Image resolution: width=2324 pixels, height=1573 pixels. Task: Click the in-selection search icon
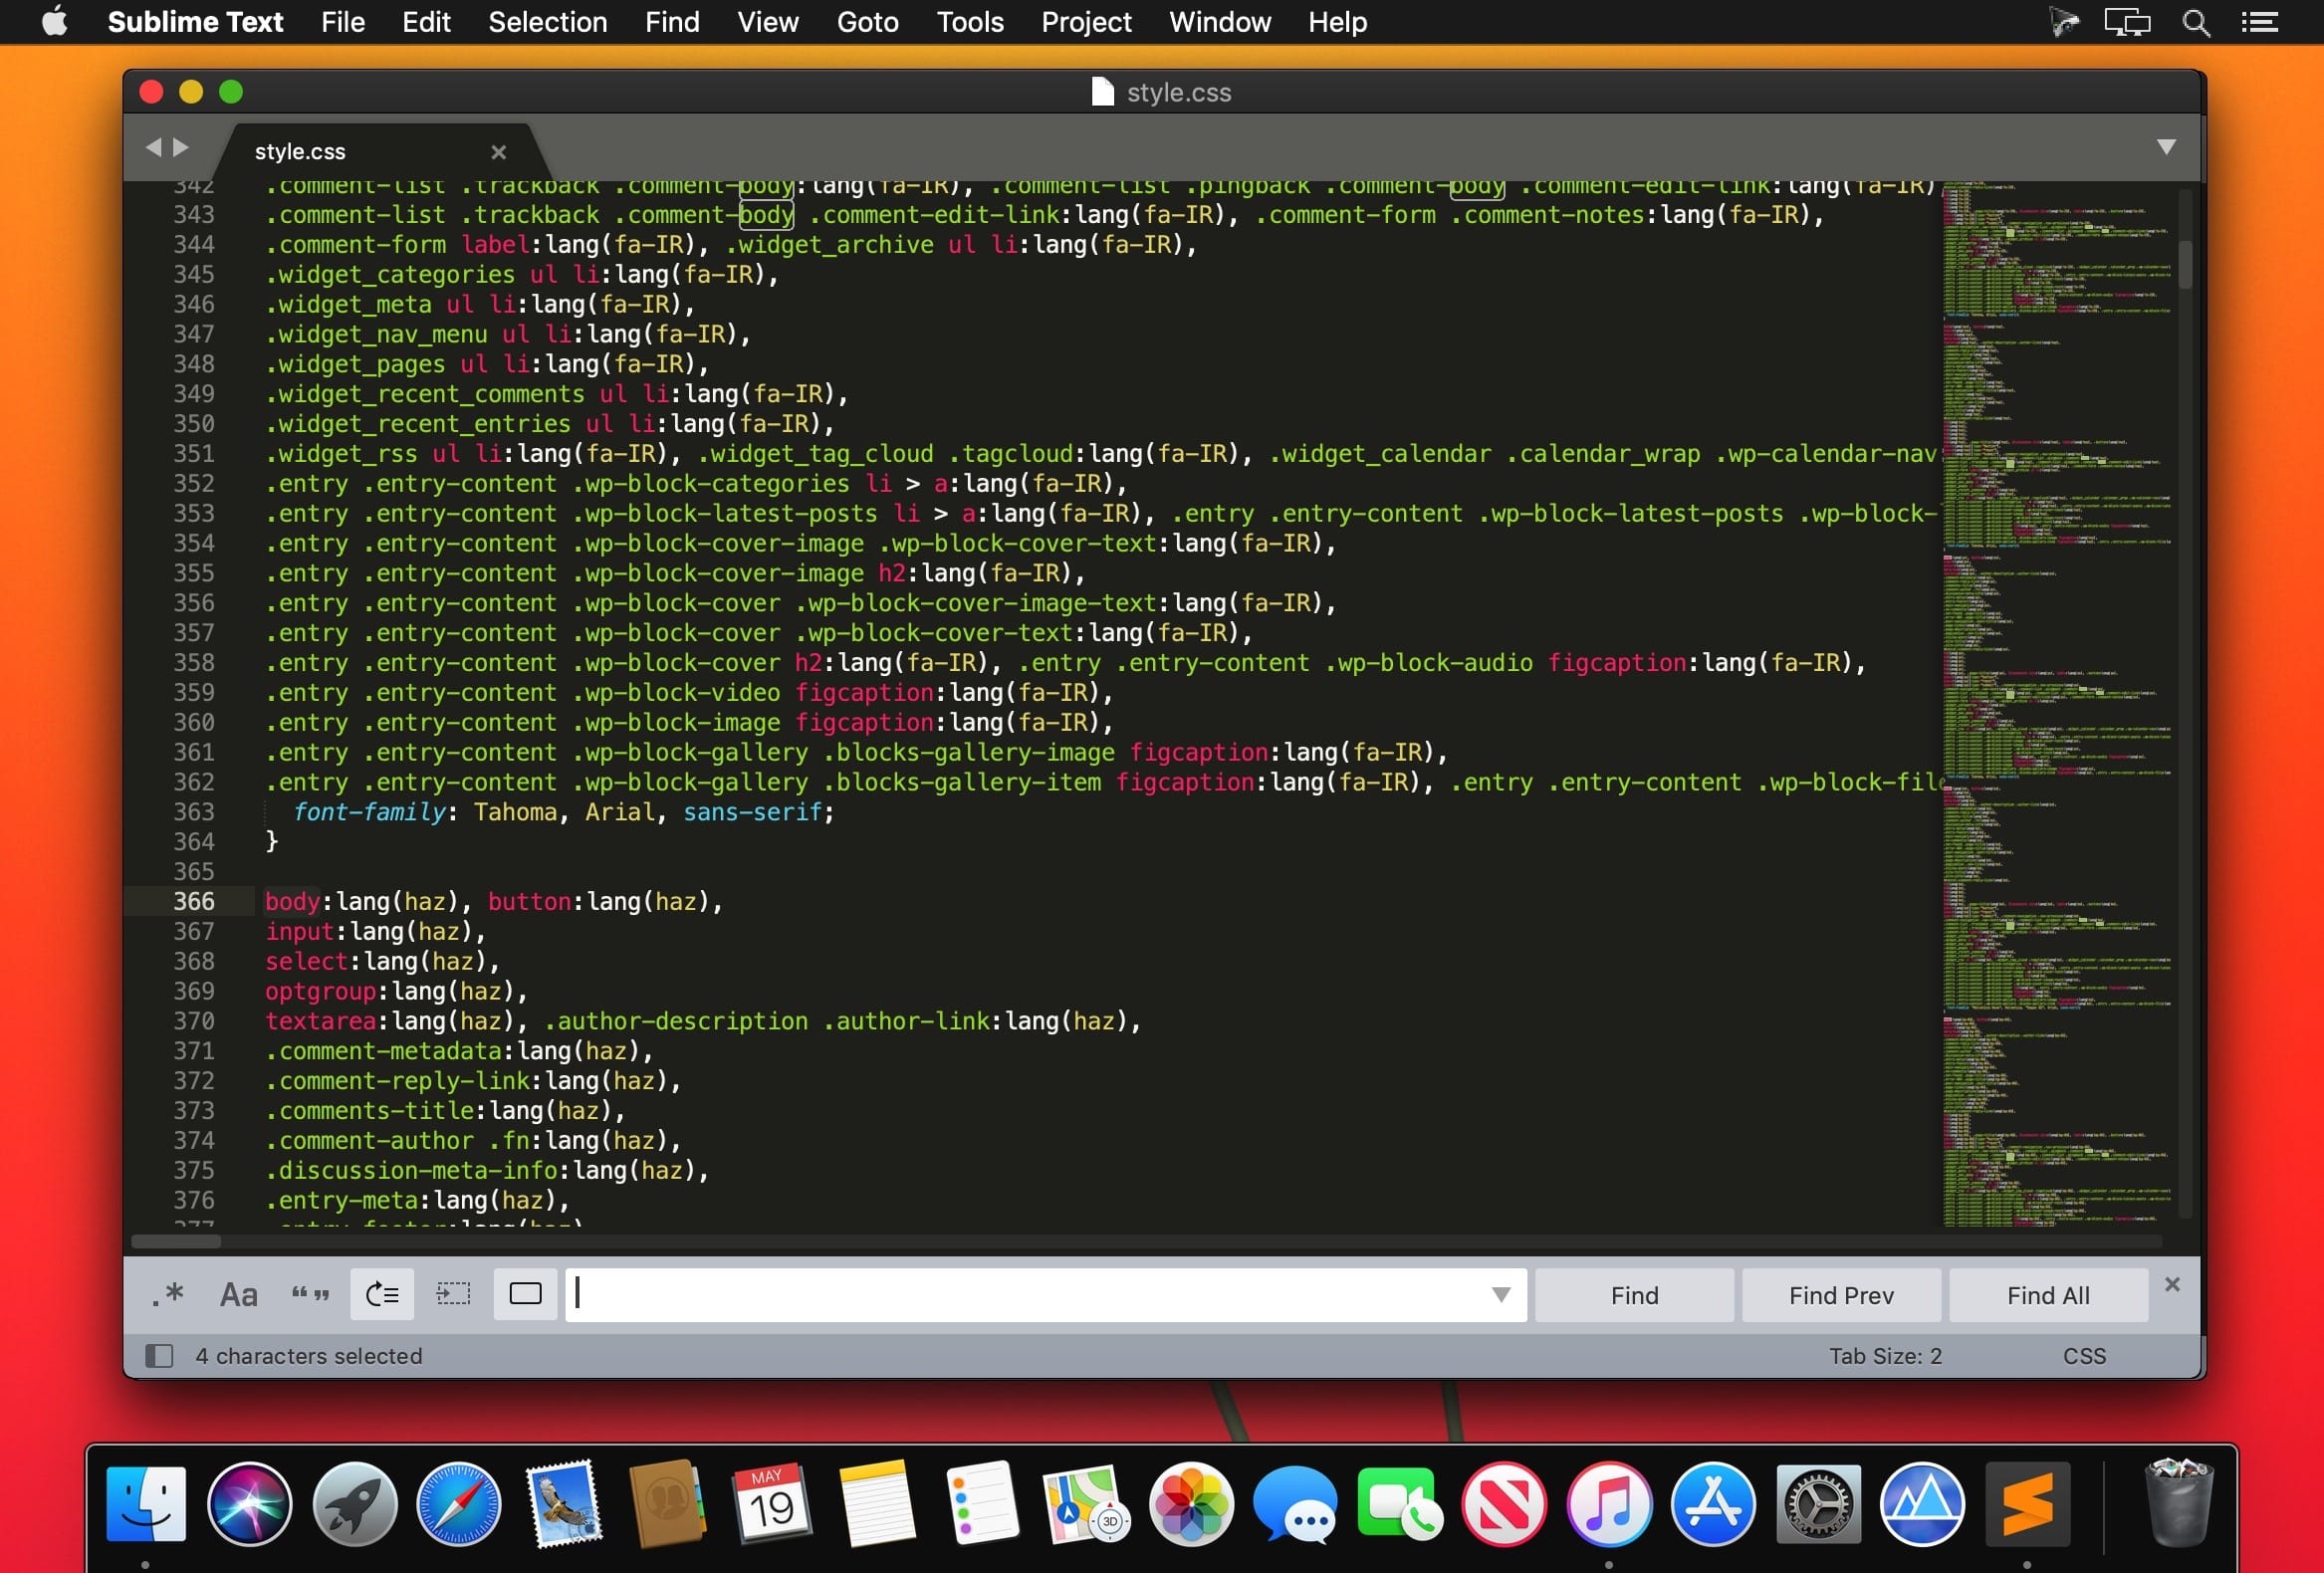click(453, 1292)
